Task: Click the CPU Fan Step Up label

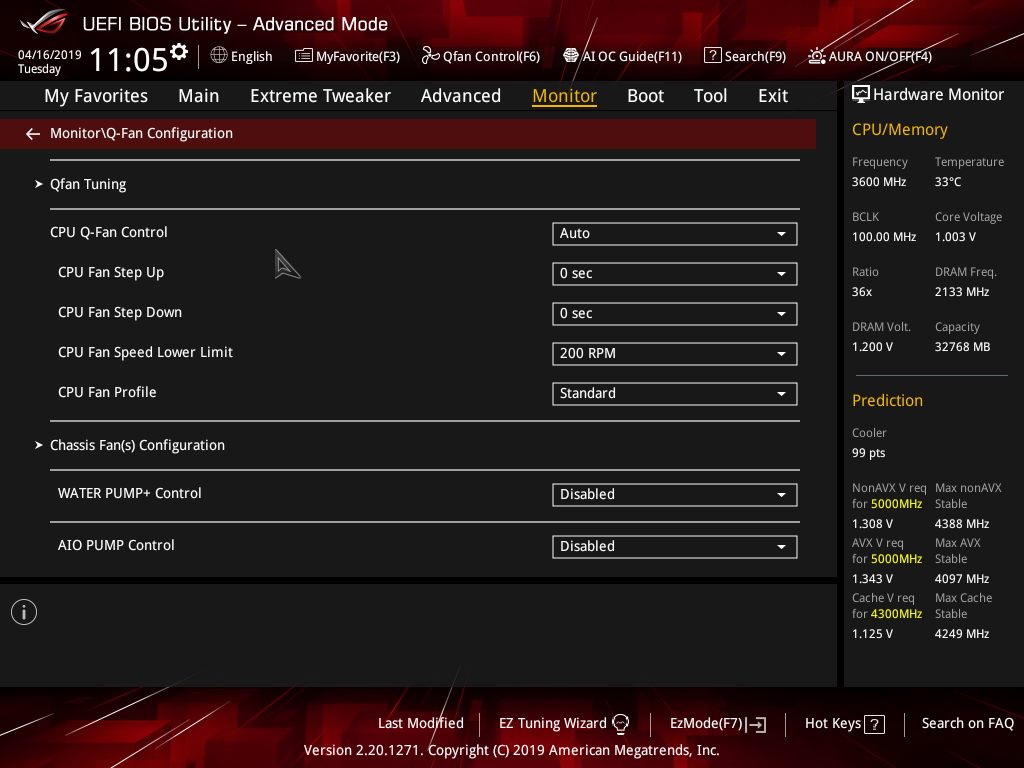Action: pyautogui.click(x=111, y=272)
